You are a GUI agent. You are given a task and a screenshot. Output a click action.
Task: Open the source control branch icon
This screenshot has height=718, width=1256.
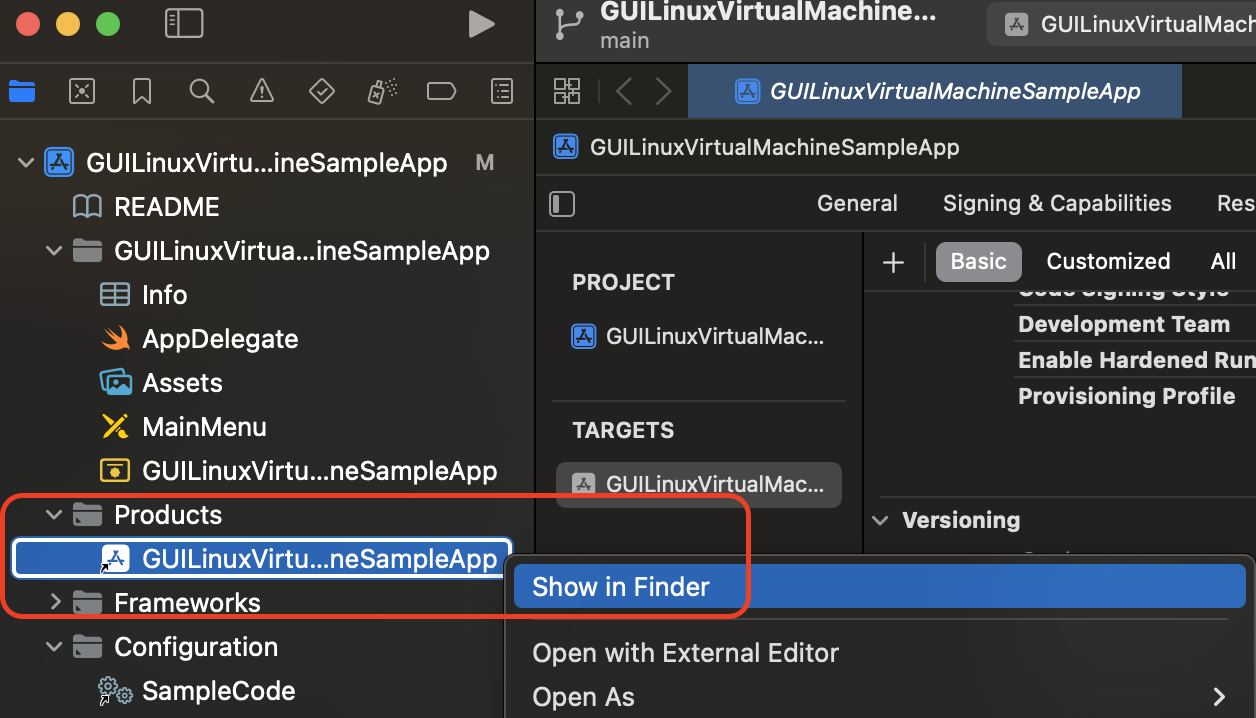click(571, 24)
